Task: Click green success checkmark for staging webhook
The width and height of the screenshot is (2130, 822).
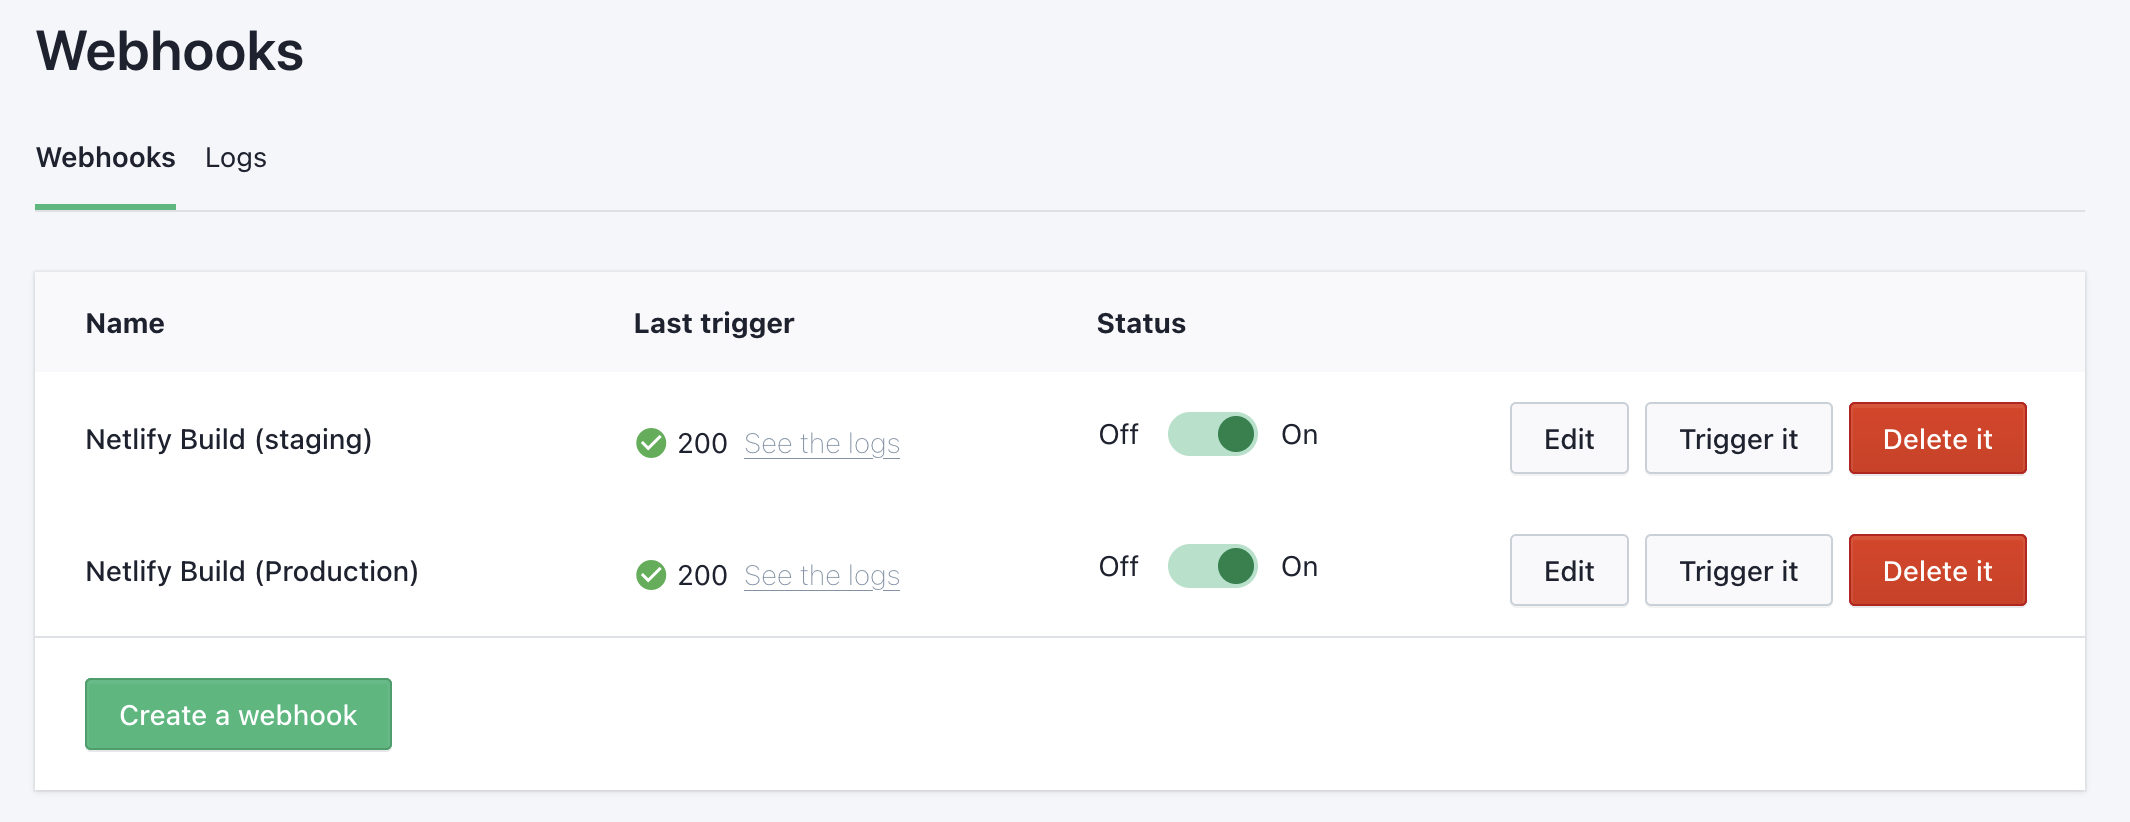Action: tap(651, 442)
